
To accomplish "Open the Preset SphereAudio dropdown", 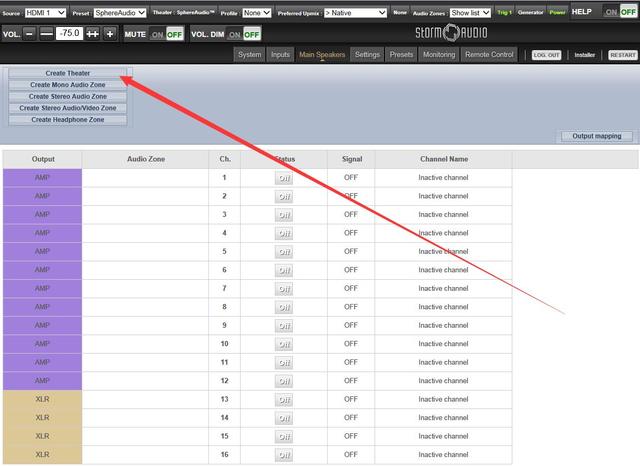I will [x=119, y=12].
